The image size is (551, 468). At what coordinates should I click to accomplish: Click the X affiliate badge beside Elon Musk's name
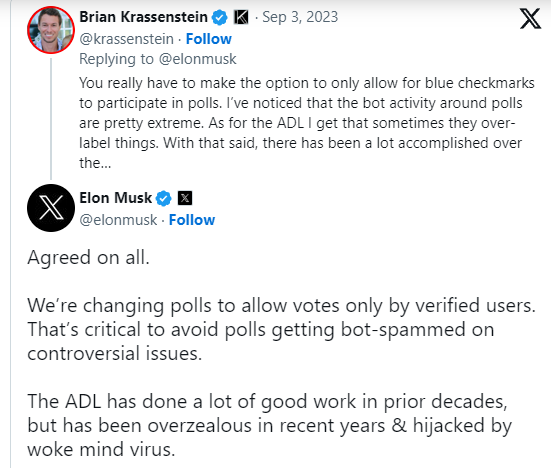click(185, 198)
